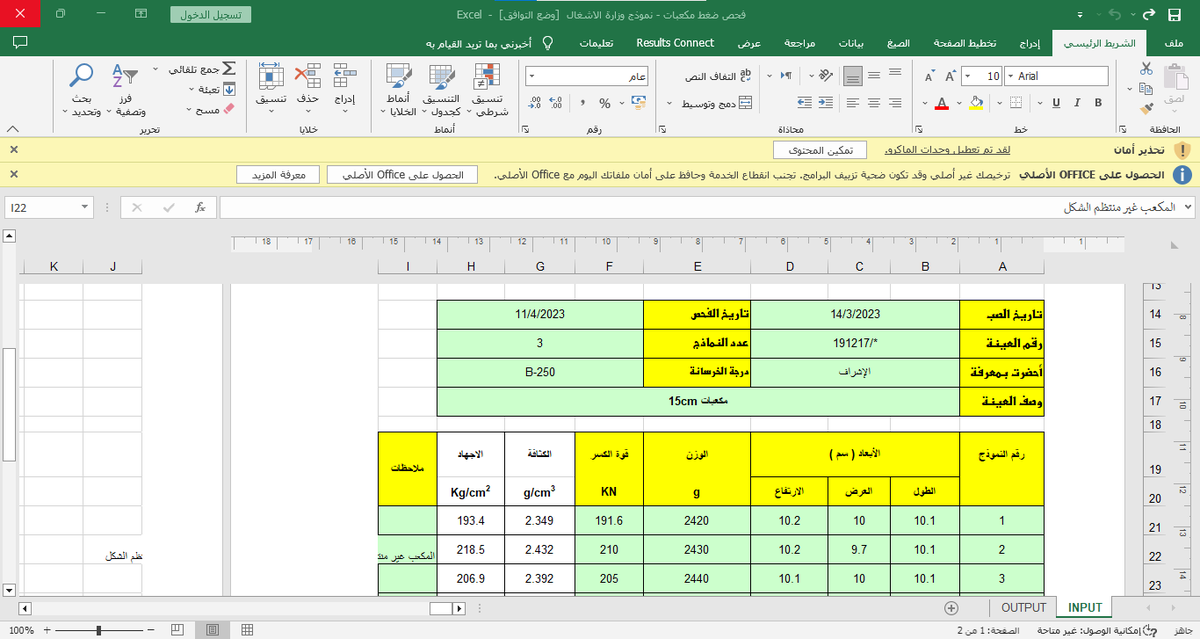Click the zoom slider handle
Image resolution: width=1200 pixels, height=639 pixels.
pyautogui.click(x=98, y=631)
